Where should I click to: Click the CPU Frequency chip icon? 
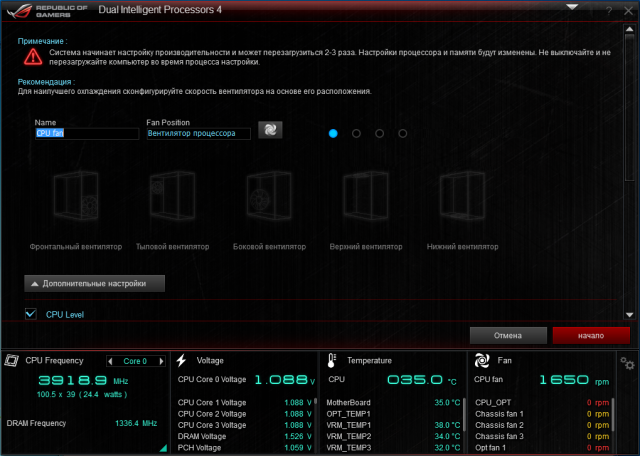click(x=11, y=360)
